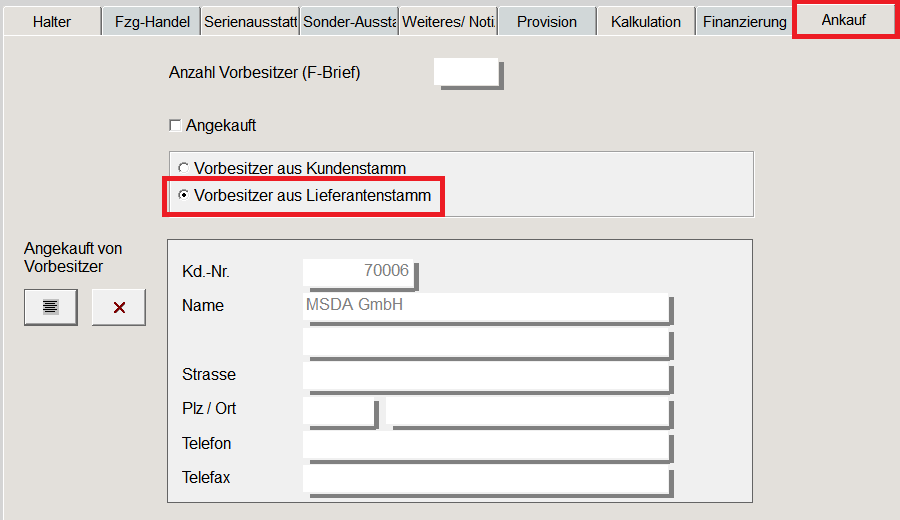Select Vorbesitzer aus Lieferantenstamm option
900x520 pixels.
click(183, 196)
